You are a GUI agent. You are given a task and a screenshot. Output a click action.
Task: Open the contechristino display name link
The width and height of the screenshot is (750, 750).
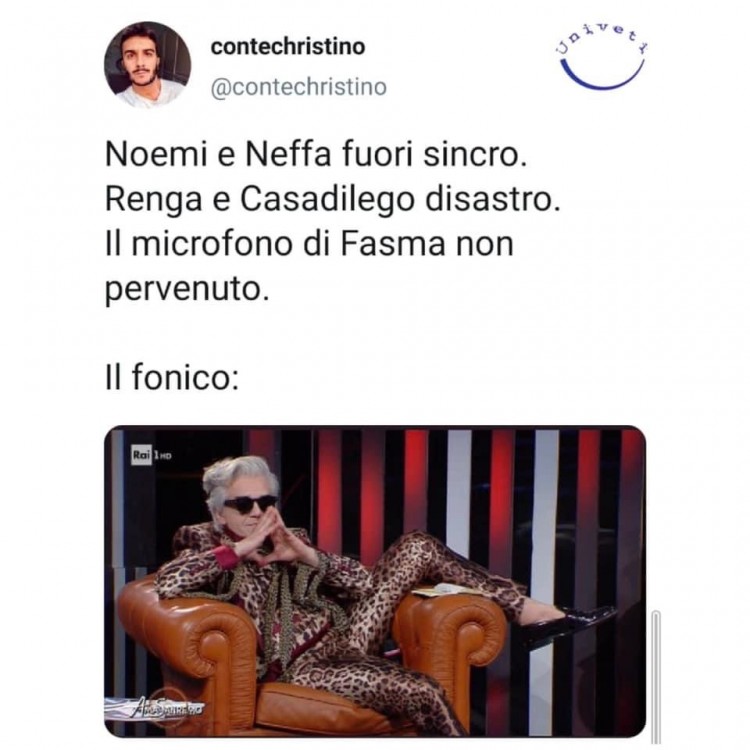[x=287, y=47]
